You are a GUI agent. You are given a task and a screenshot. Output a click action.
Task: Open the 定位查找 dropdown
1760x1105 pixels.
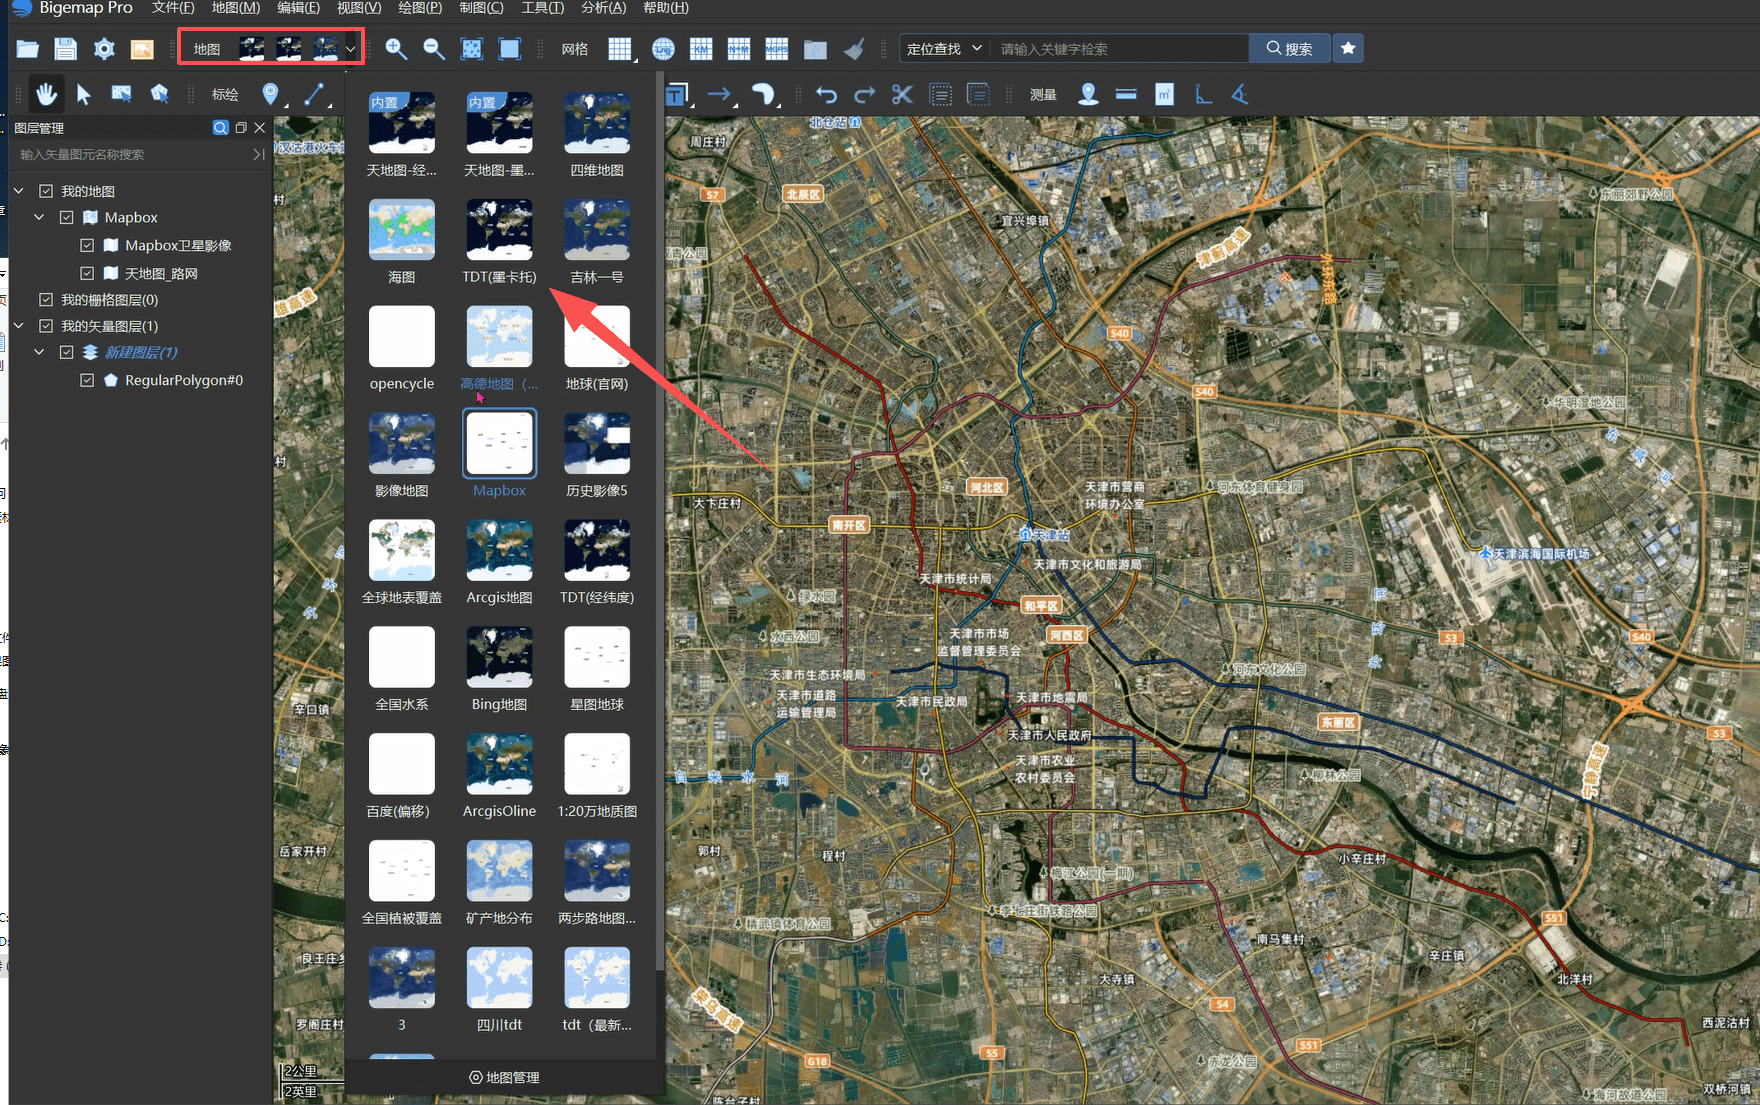pos(944,48)
